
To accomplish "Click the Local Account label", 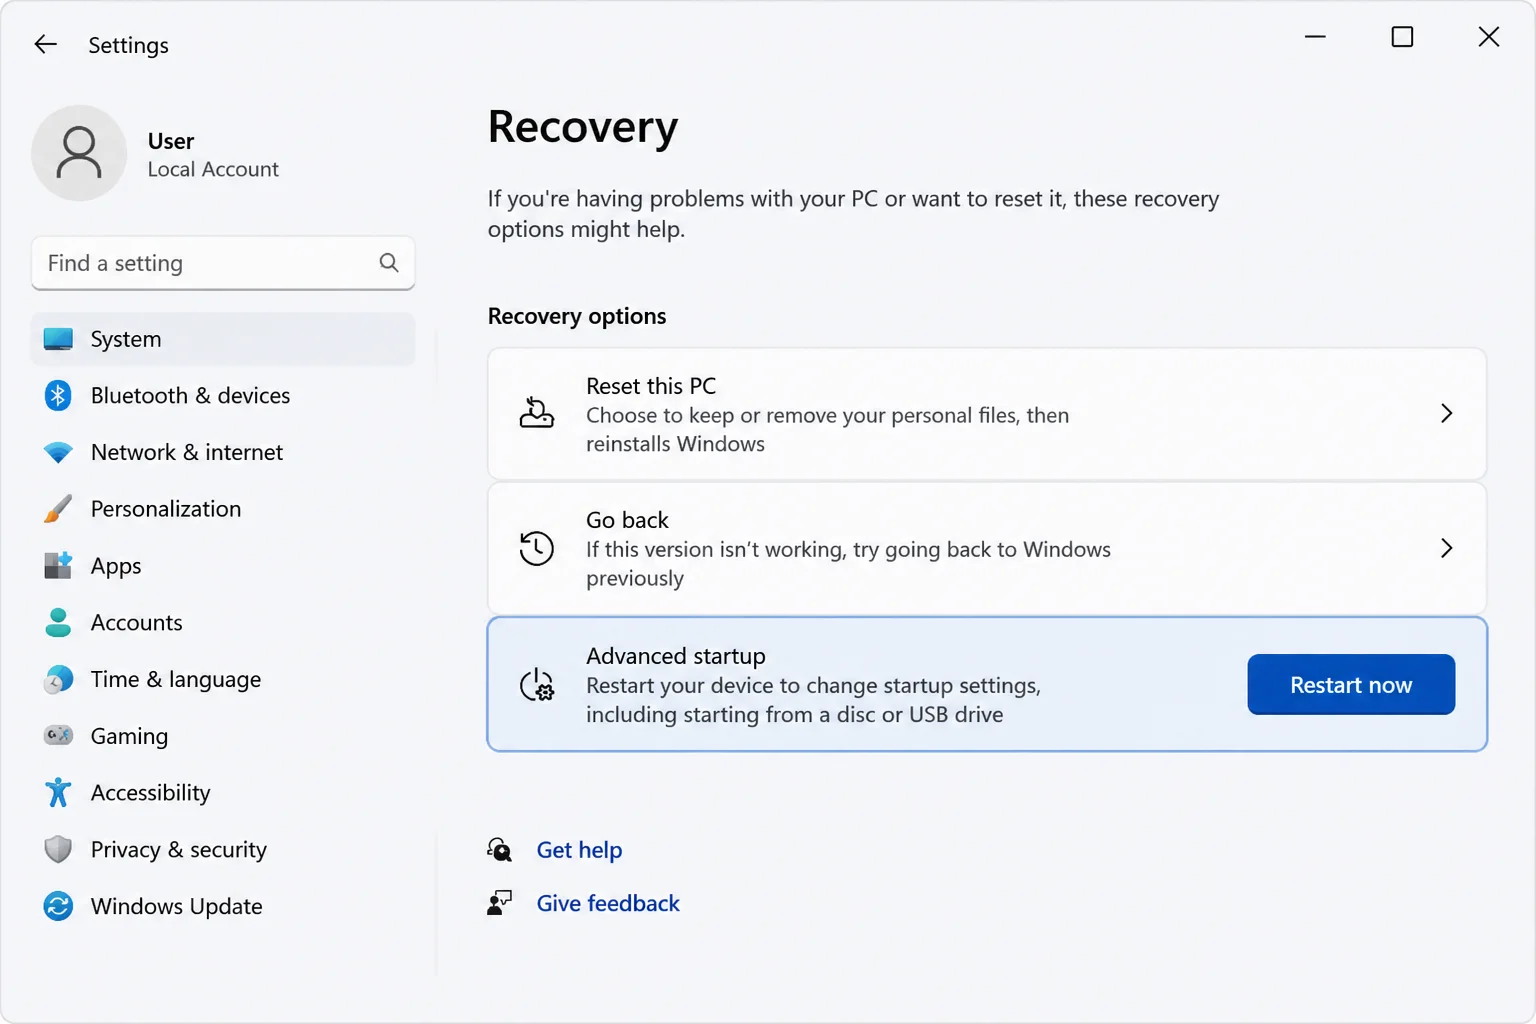I will pos(213,169).
